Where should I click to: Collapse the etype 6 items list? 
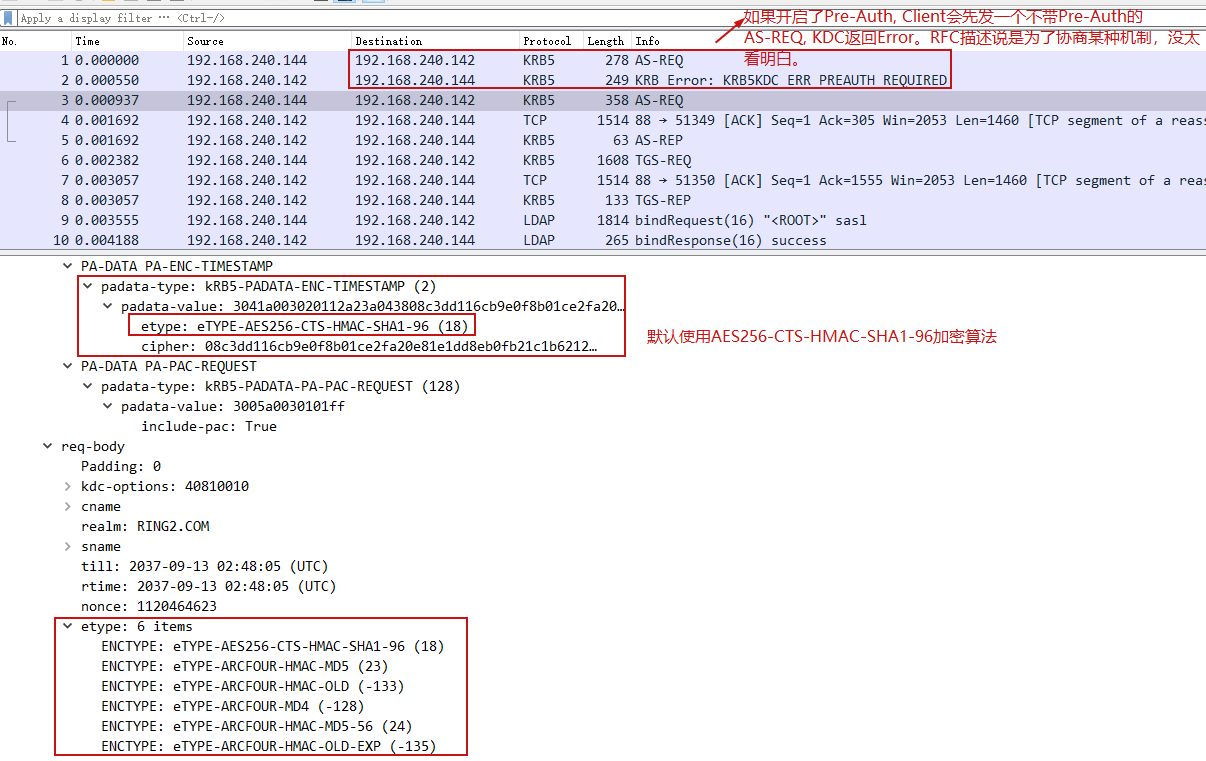(68, 626)
